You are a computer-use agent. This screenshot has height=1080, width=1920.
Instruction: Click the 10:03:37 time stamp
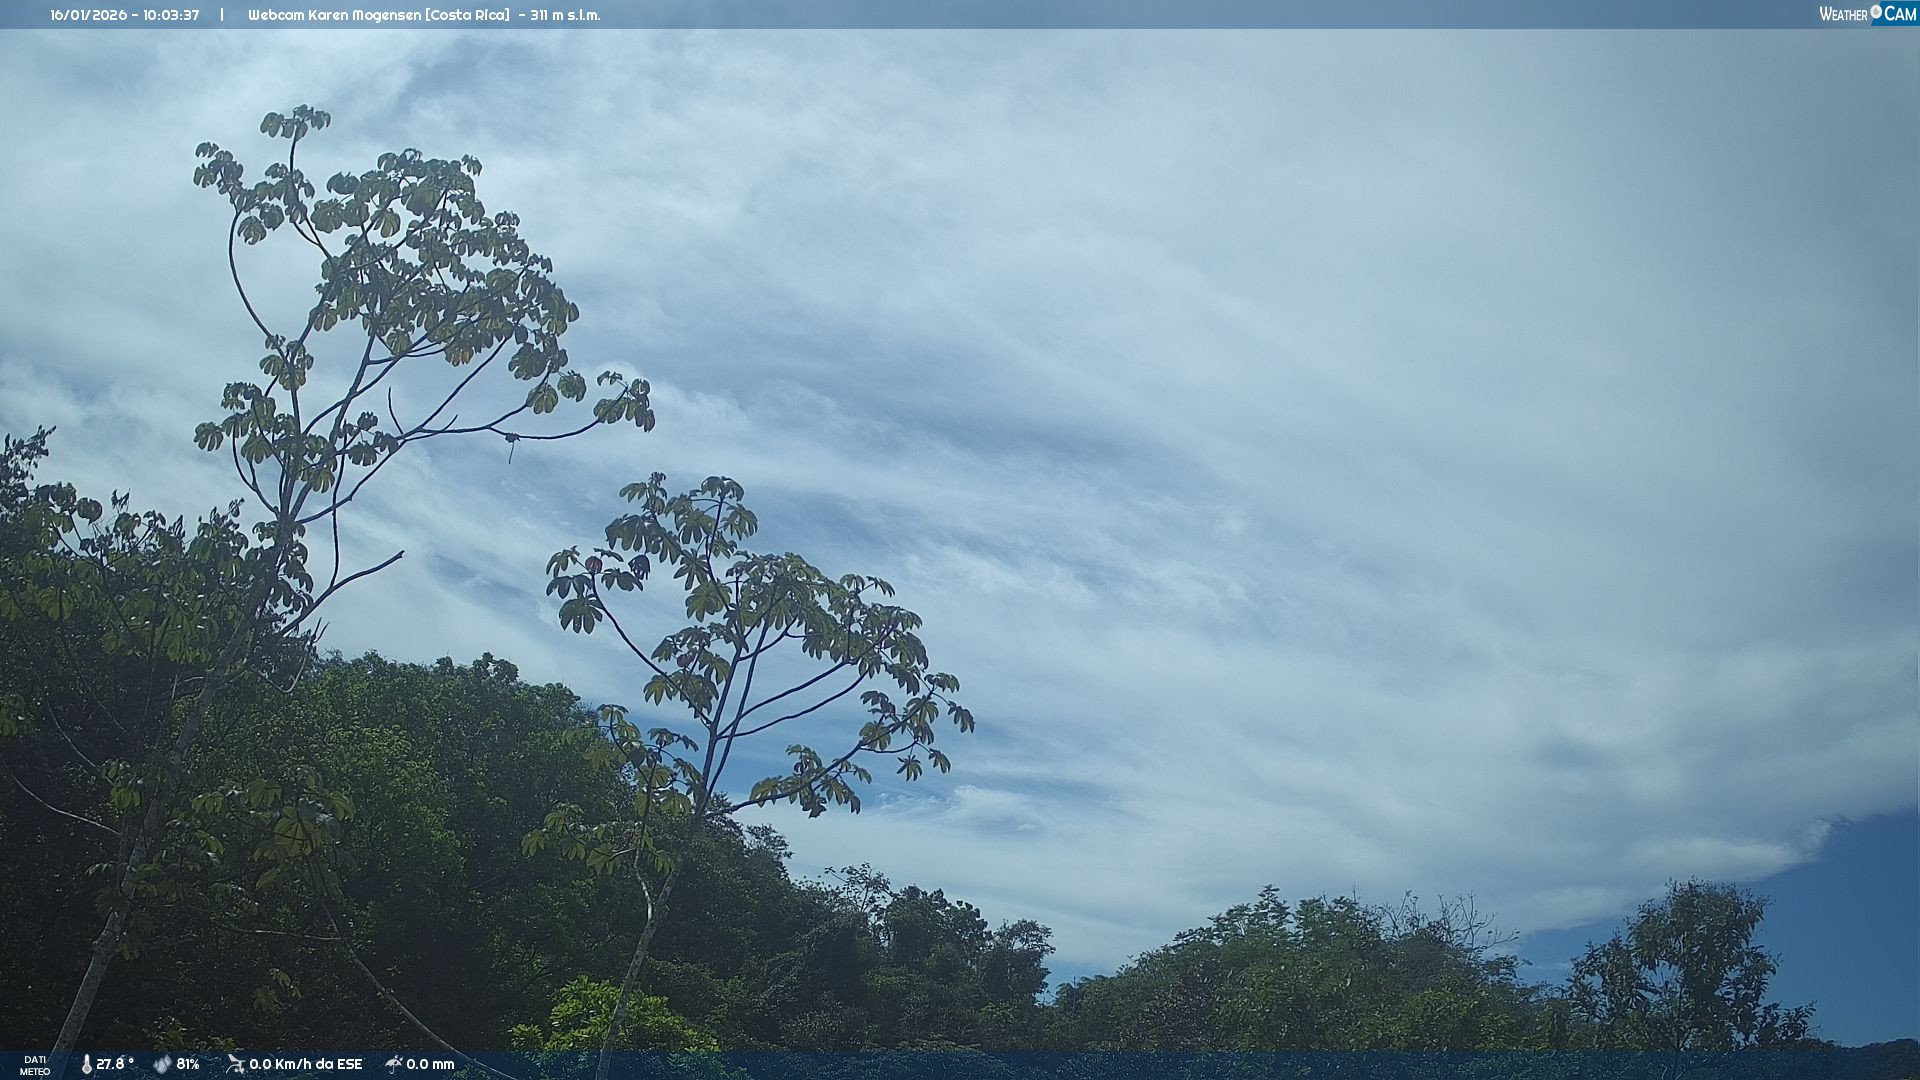[171, 15]
